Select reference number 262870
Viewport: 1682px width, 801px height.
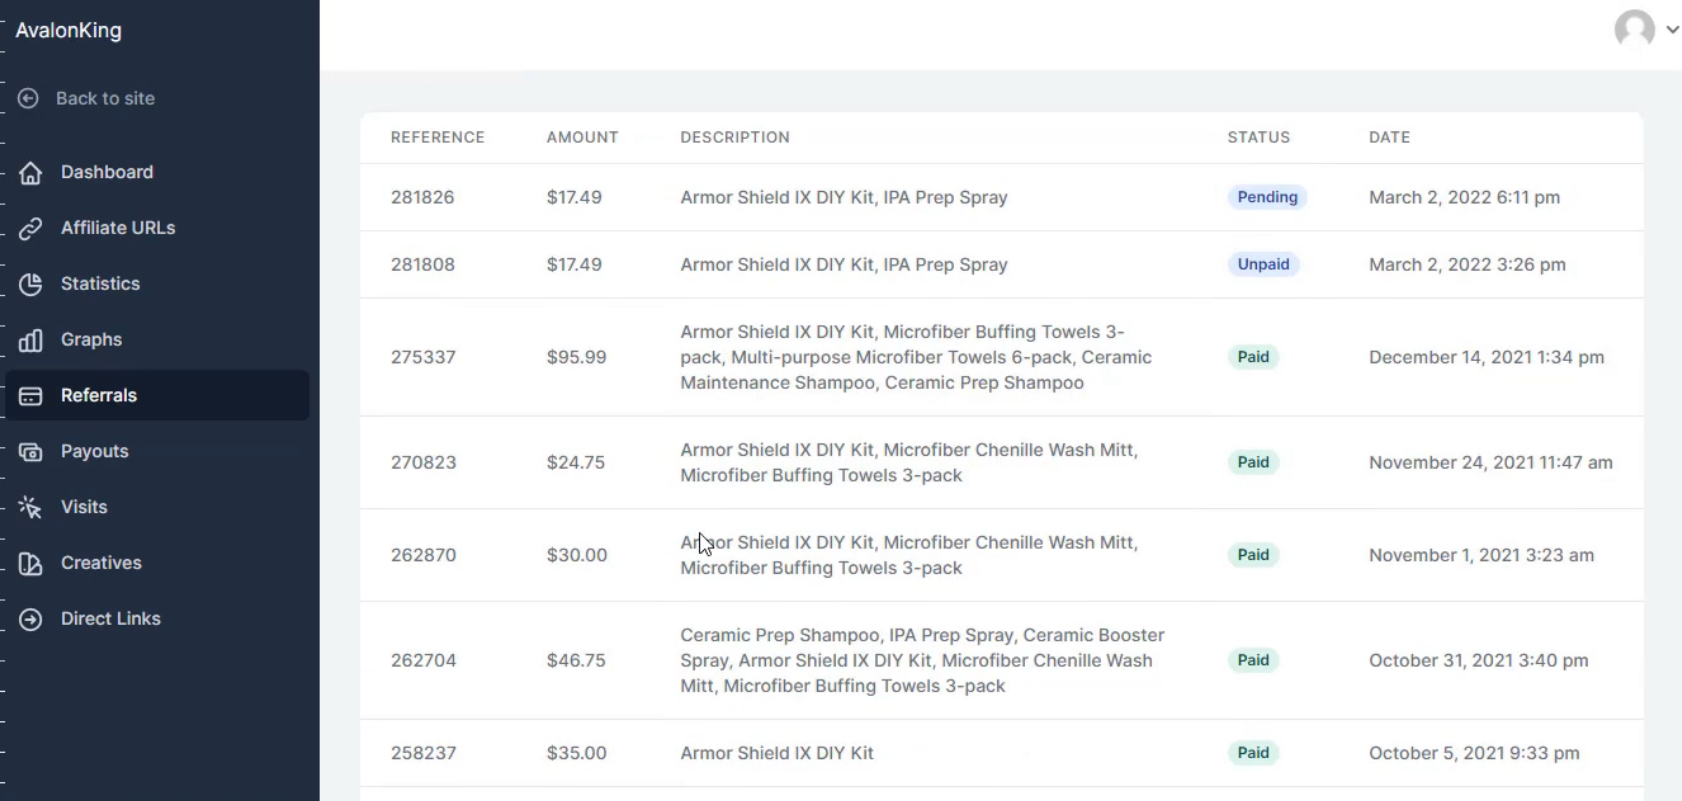coord(423,555)
